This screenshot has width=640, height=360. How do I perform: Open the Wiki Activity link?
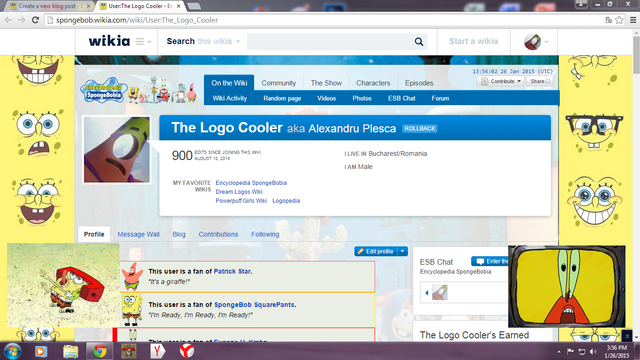point(230,98)
